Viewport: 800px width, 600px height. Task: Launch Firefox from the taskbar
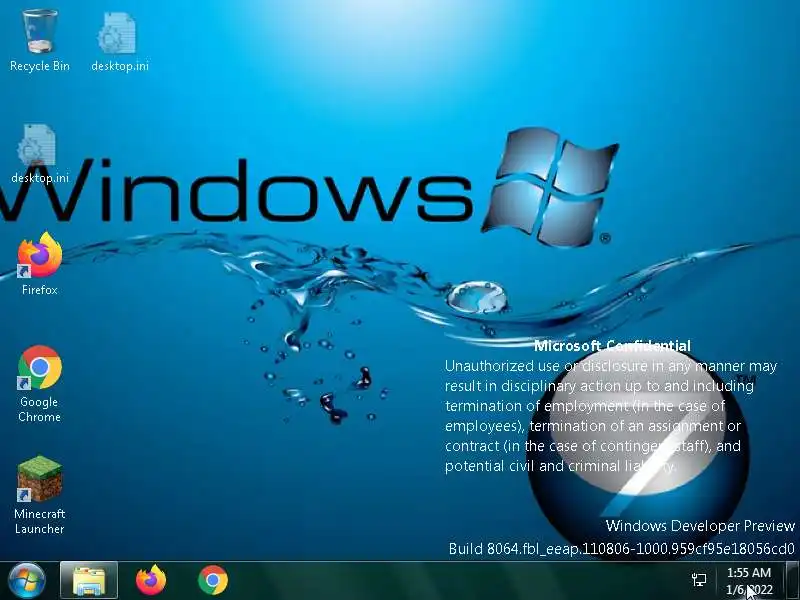pyautogui.click(x=151, y=581)
